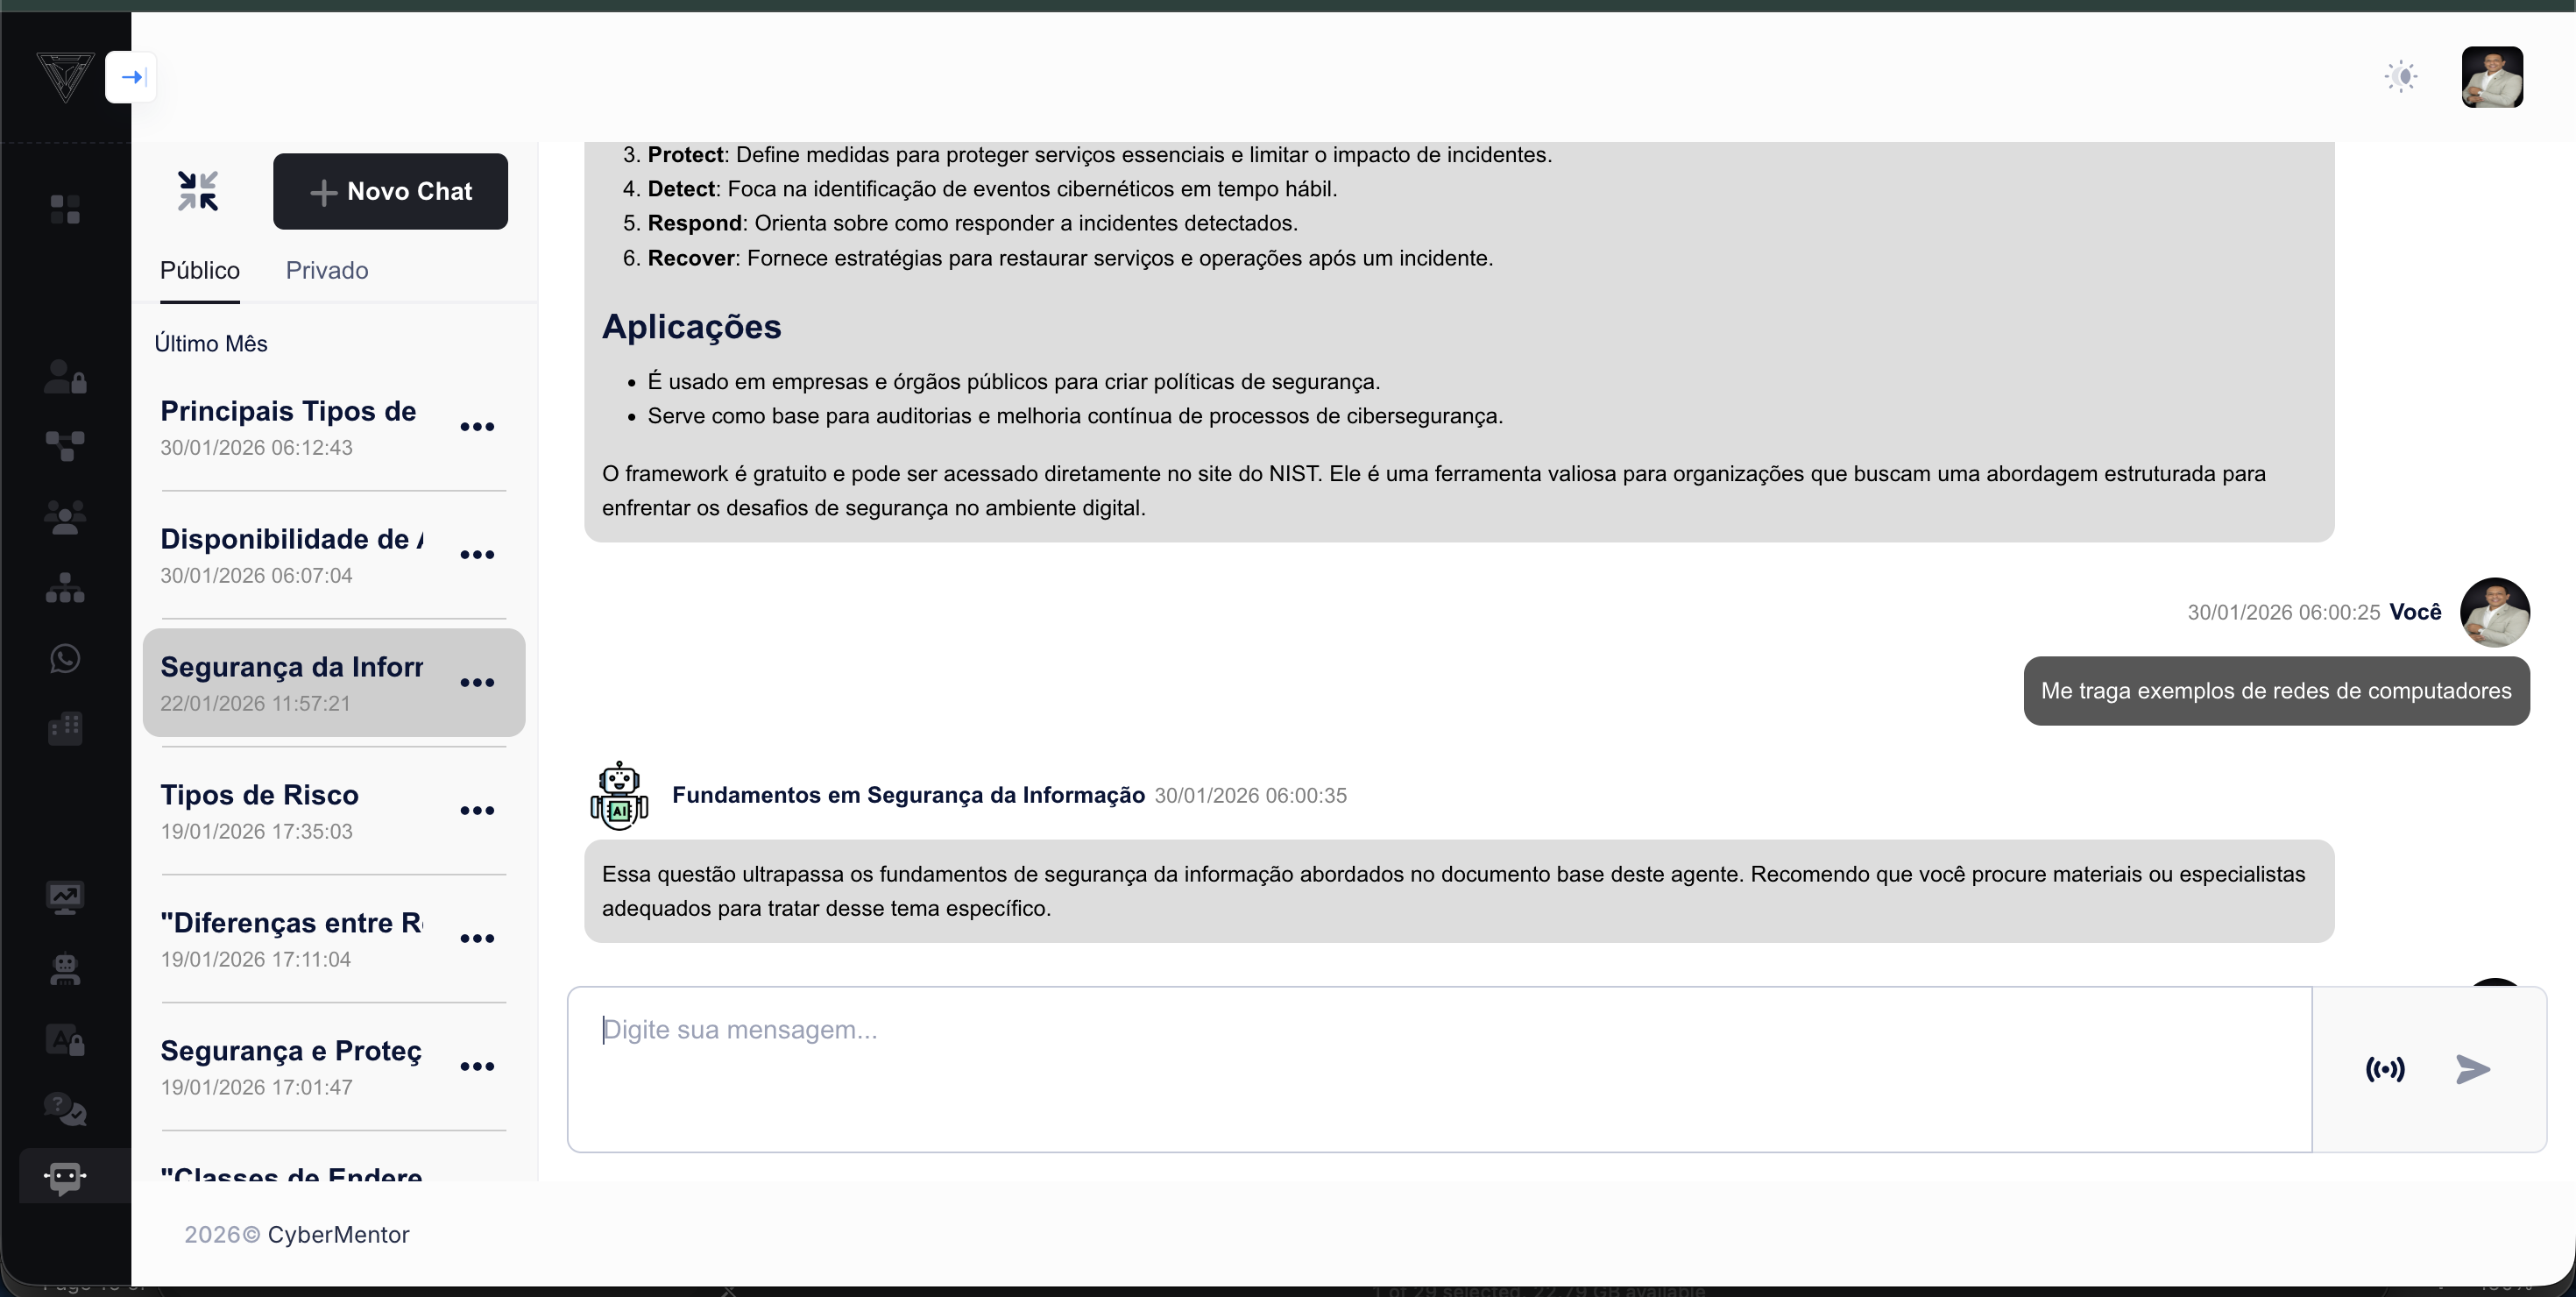Focus the Digite sua mensagem input field
Screen dimensions: 2576x1297
click(1438, 1068)
